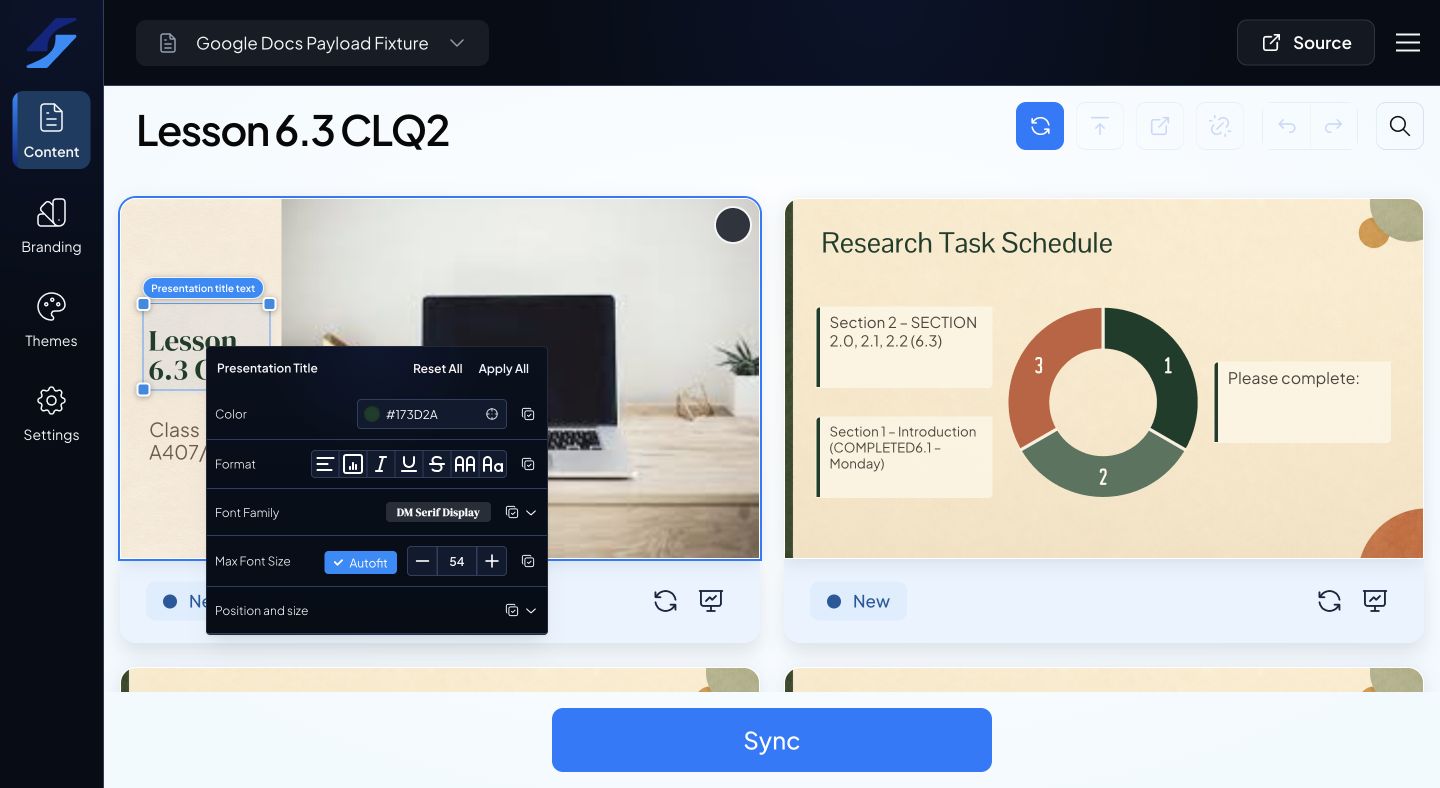Click the New badge under Research slide

858,601
